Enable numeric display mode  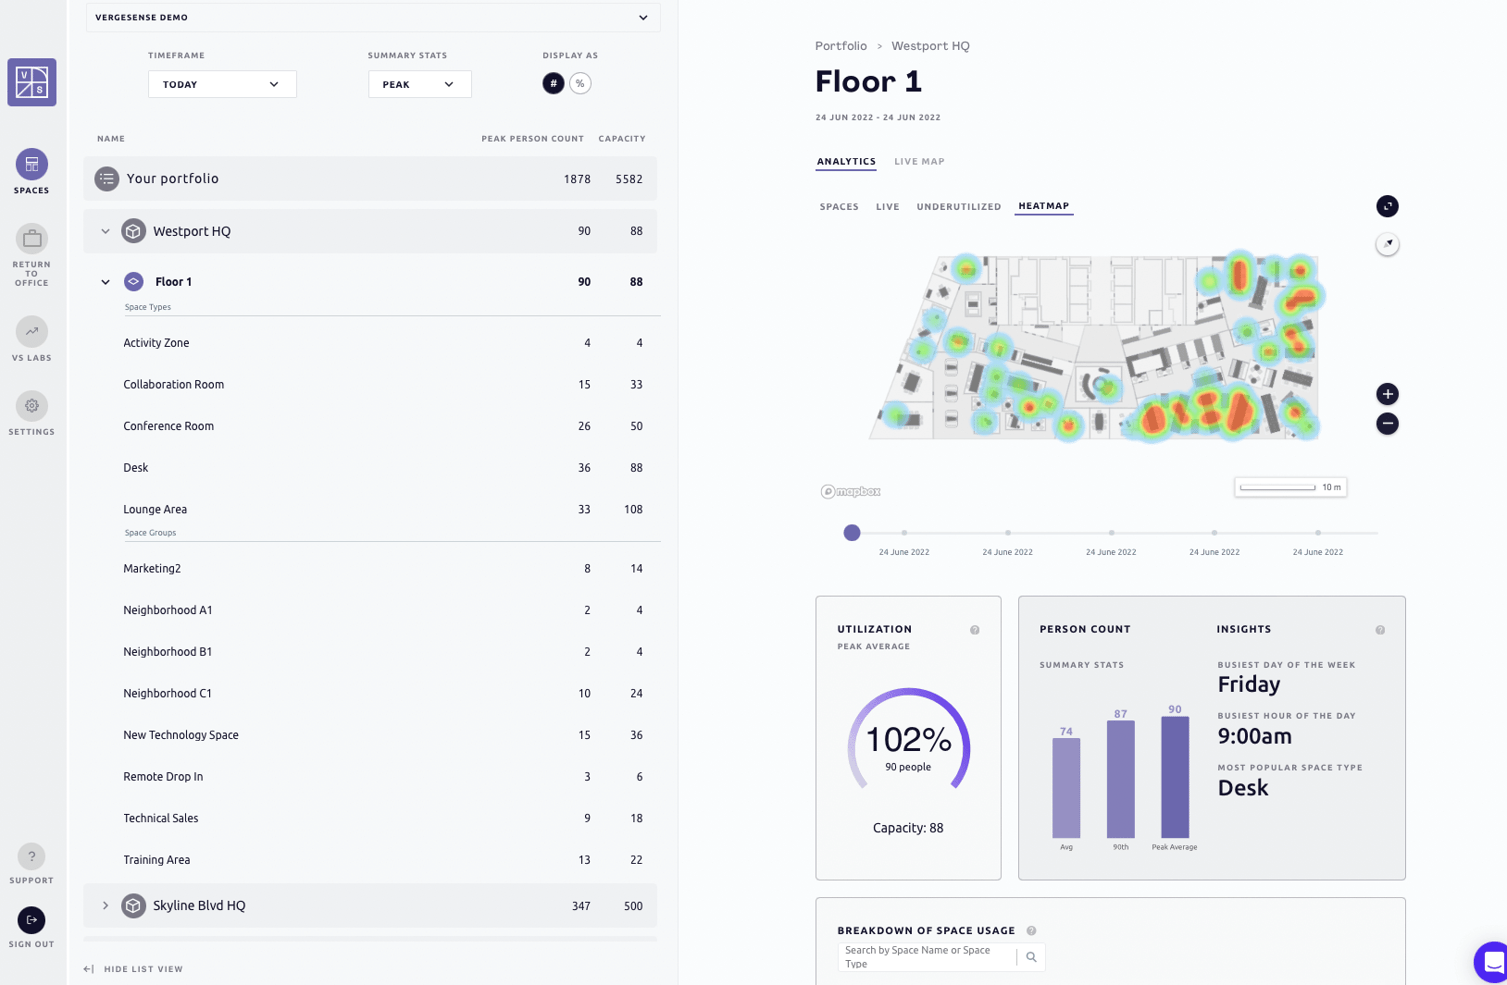553,84
